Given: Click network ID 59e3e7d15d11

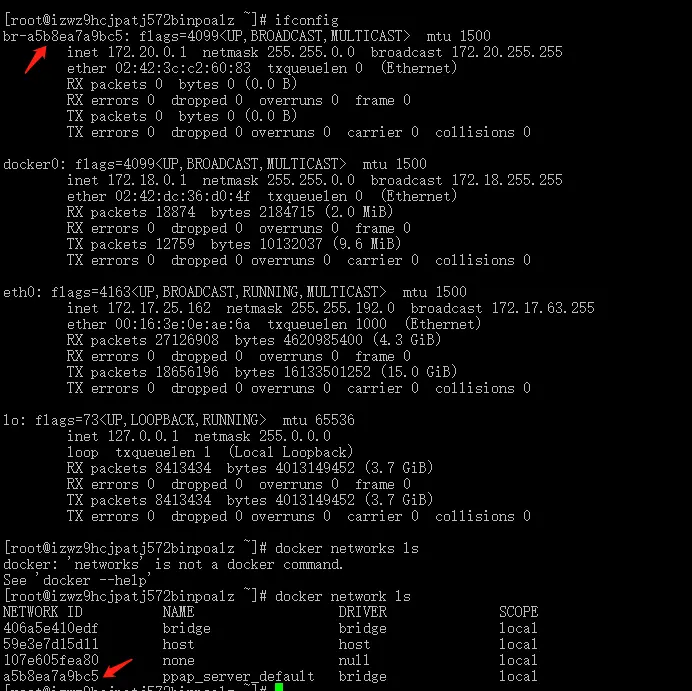Looking at the screenshot, I should [51, 644].
